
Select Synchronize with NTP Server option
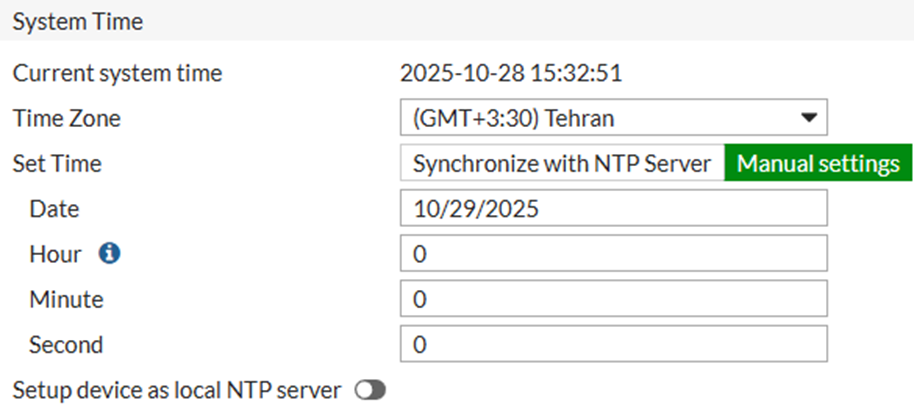[x=562, y=163]
